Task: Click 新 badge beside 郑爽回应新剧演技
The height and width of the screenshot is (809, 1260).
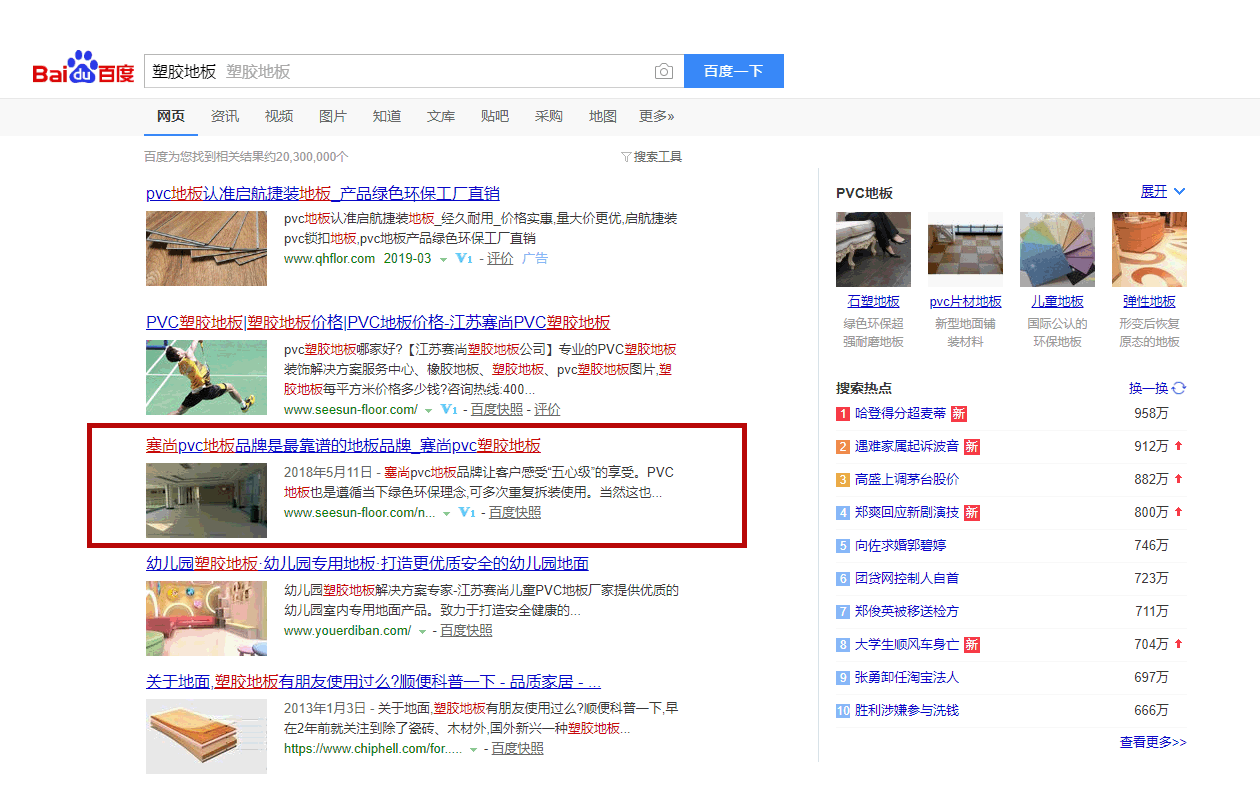Action: [971, 512]
